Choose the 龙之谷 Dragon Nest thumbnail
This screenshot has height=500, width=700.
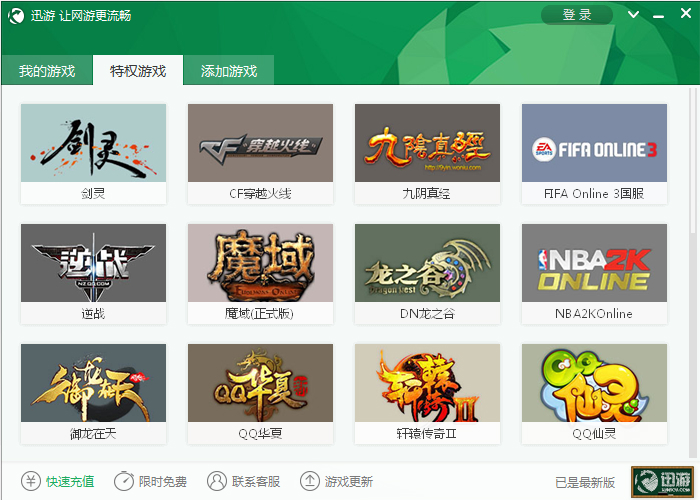pos(427,263)
